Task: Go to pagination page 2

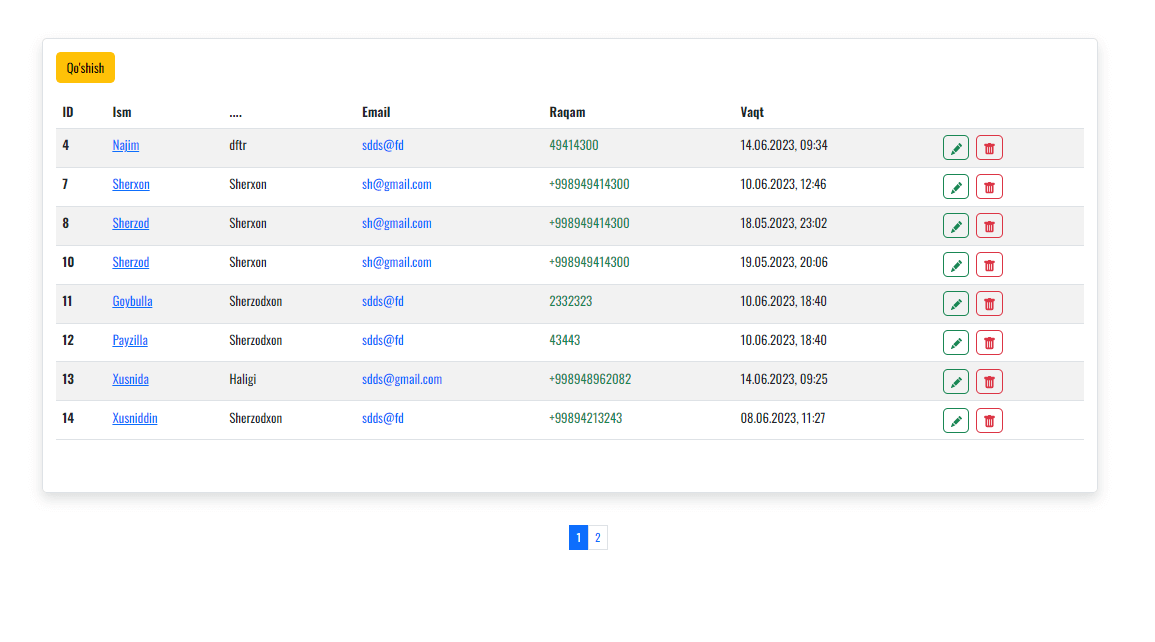Action: click(597, 538)
